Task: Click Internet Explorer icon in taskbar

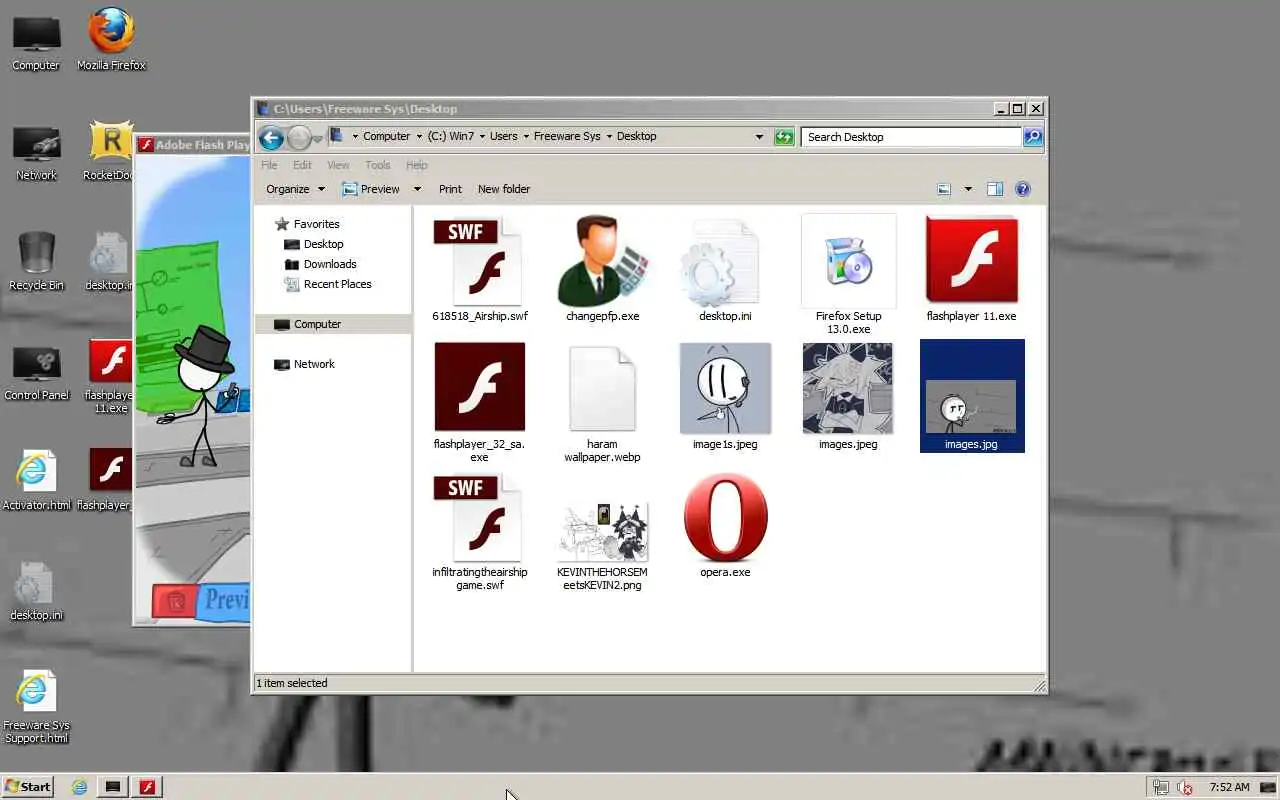Action: pos(79,787)
